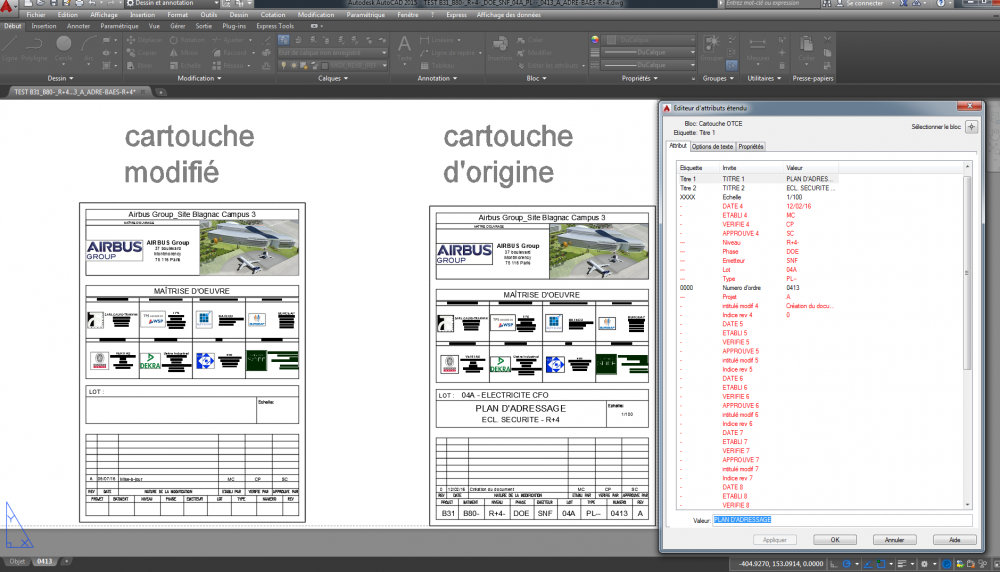
Task: Click the Coller paste icon
Action: pyautogui.click(x=806, y=48)
